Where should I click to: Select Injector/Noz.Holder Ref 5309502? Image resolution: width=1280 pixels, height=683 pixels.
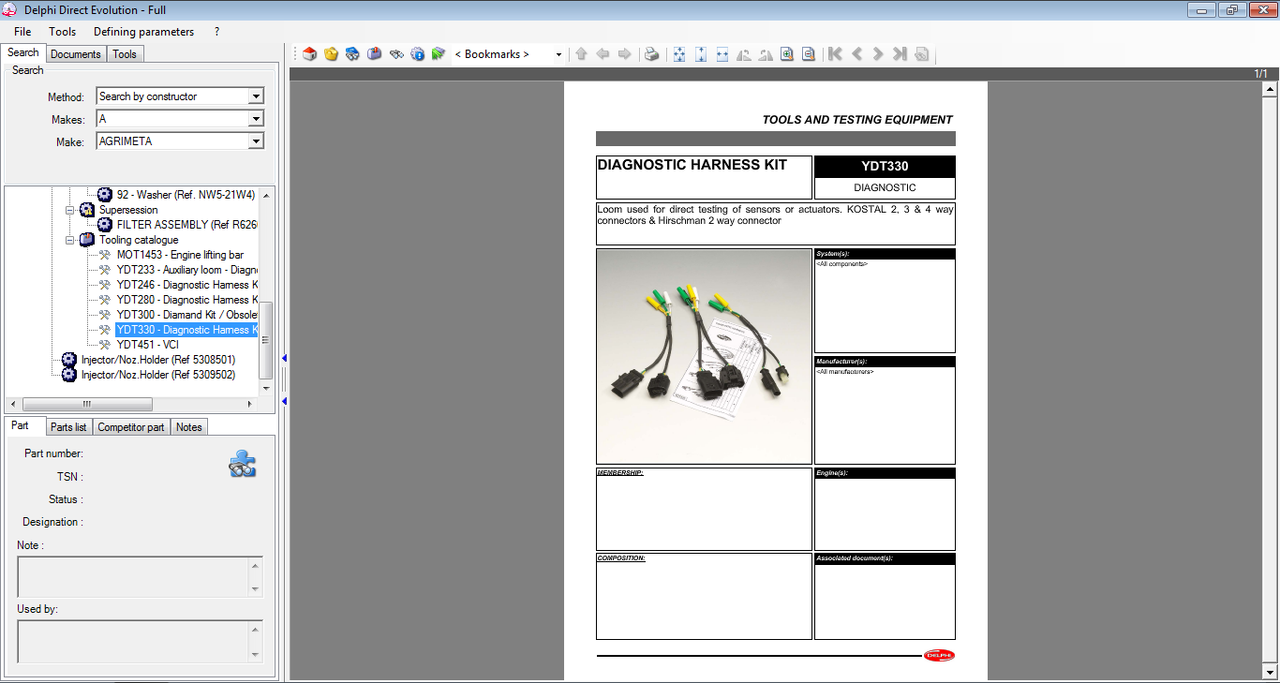point(158,375)
